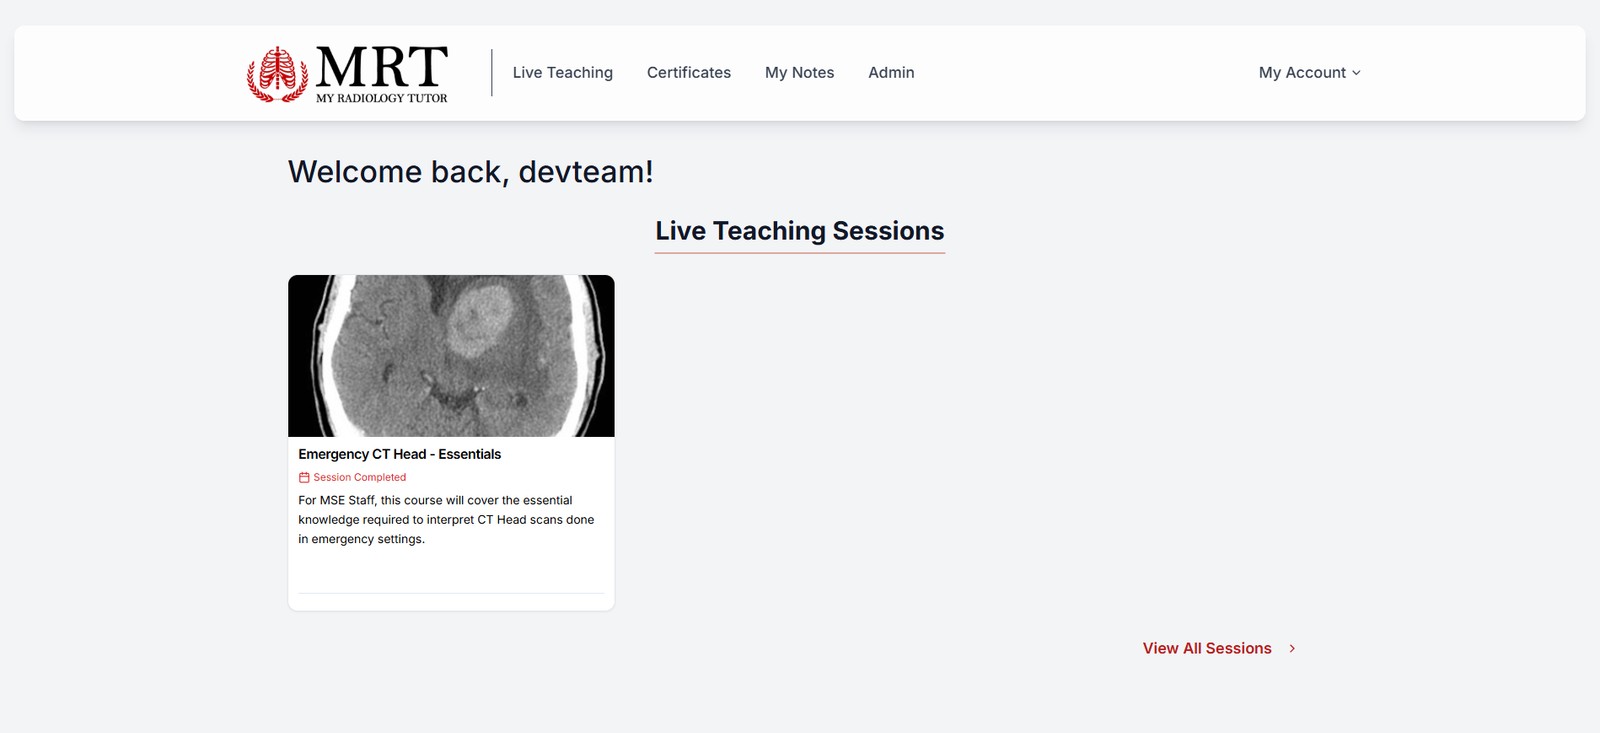Screen dimensions: 1600x733
Task: Click the Welcome back, devteam! heading
Action: coord(471,172)
